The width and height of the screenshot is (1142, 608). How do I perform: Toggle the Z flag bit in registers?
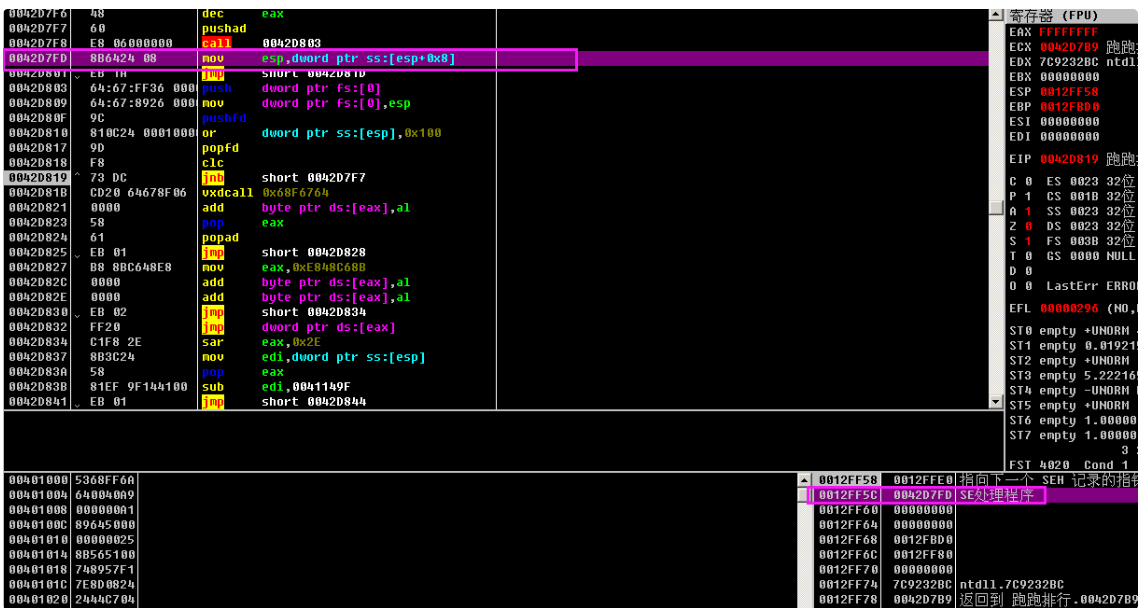(1028, 226)
